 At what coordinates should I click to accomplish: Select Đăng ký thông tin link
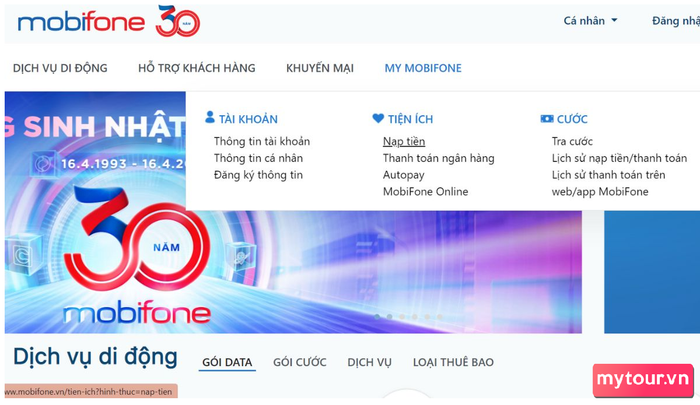click(258, 175)
